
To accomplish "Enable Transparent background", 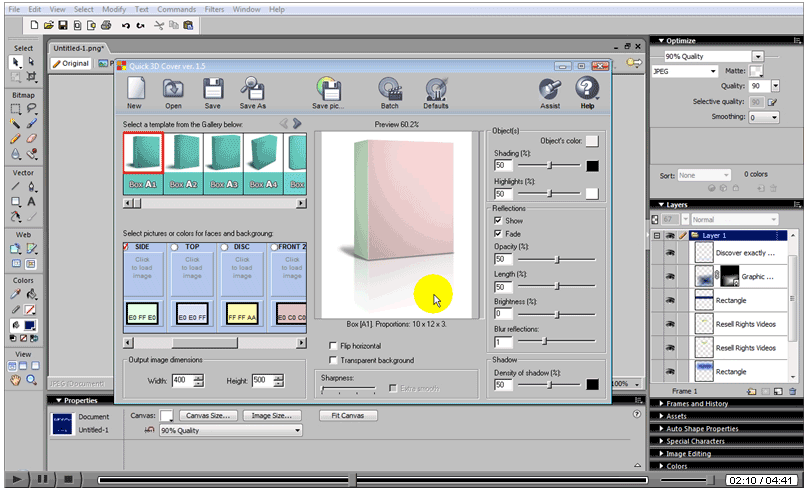I will click(333, 360).
